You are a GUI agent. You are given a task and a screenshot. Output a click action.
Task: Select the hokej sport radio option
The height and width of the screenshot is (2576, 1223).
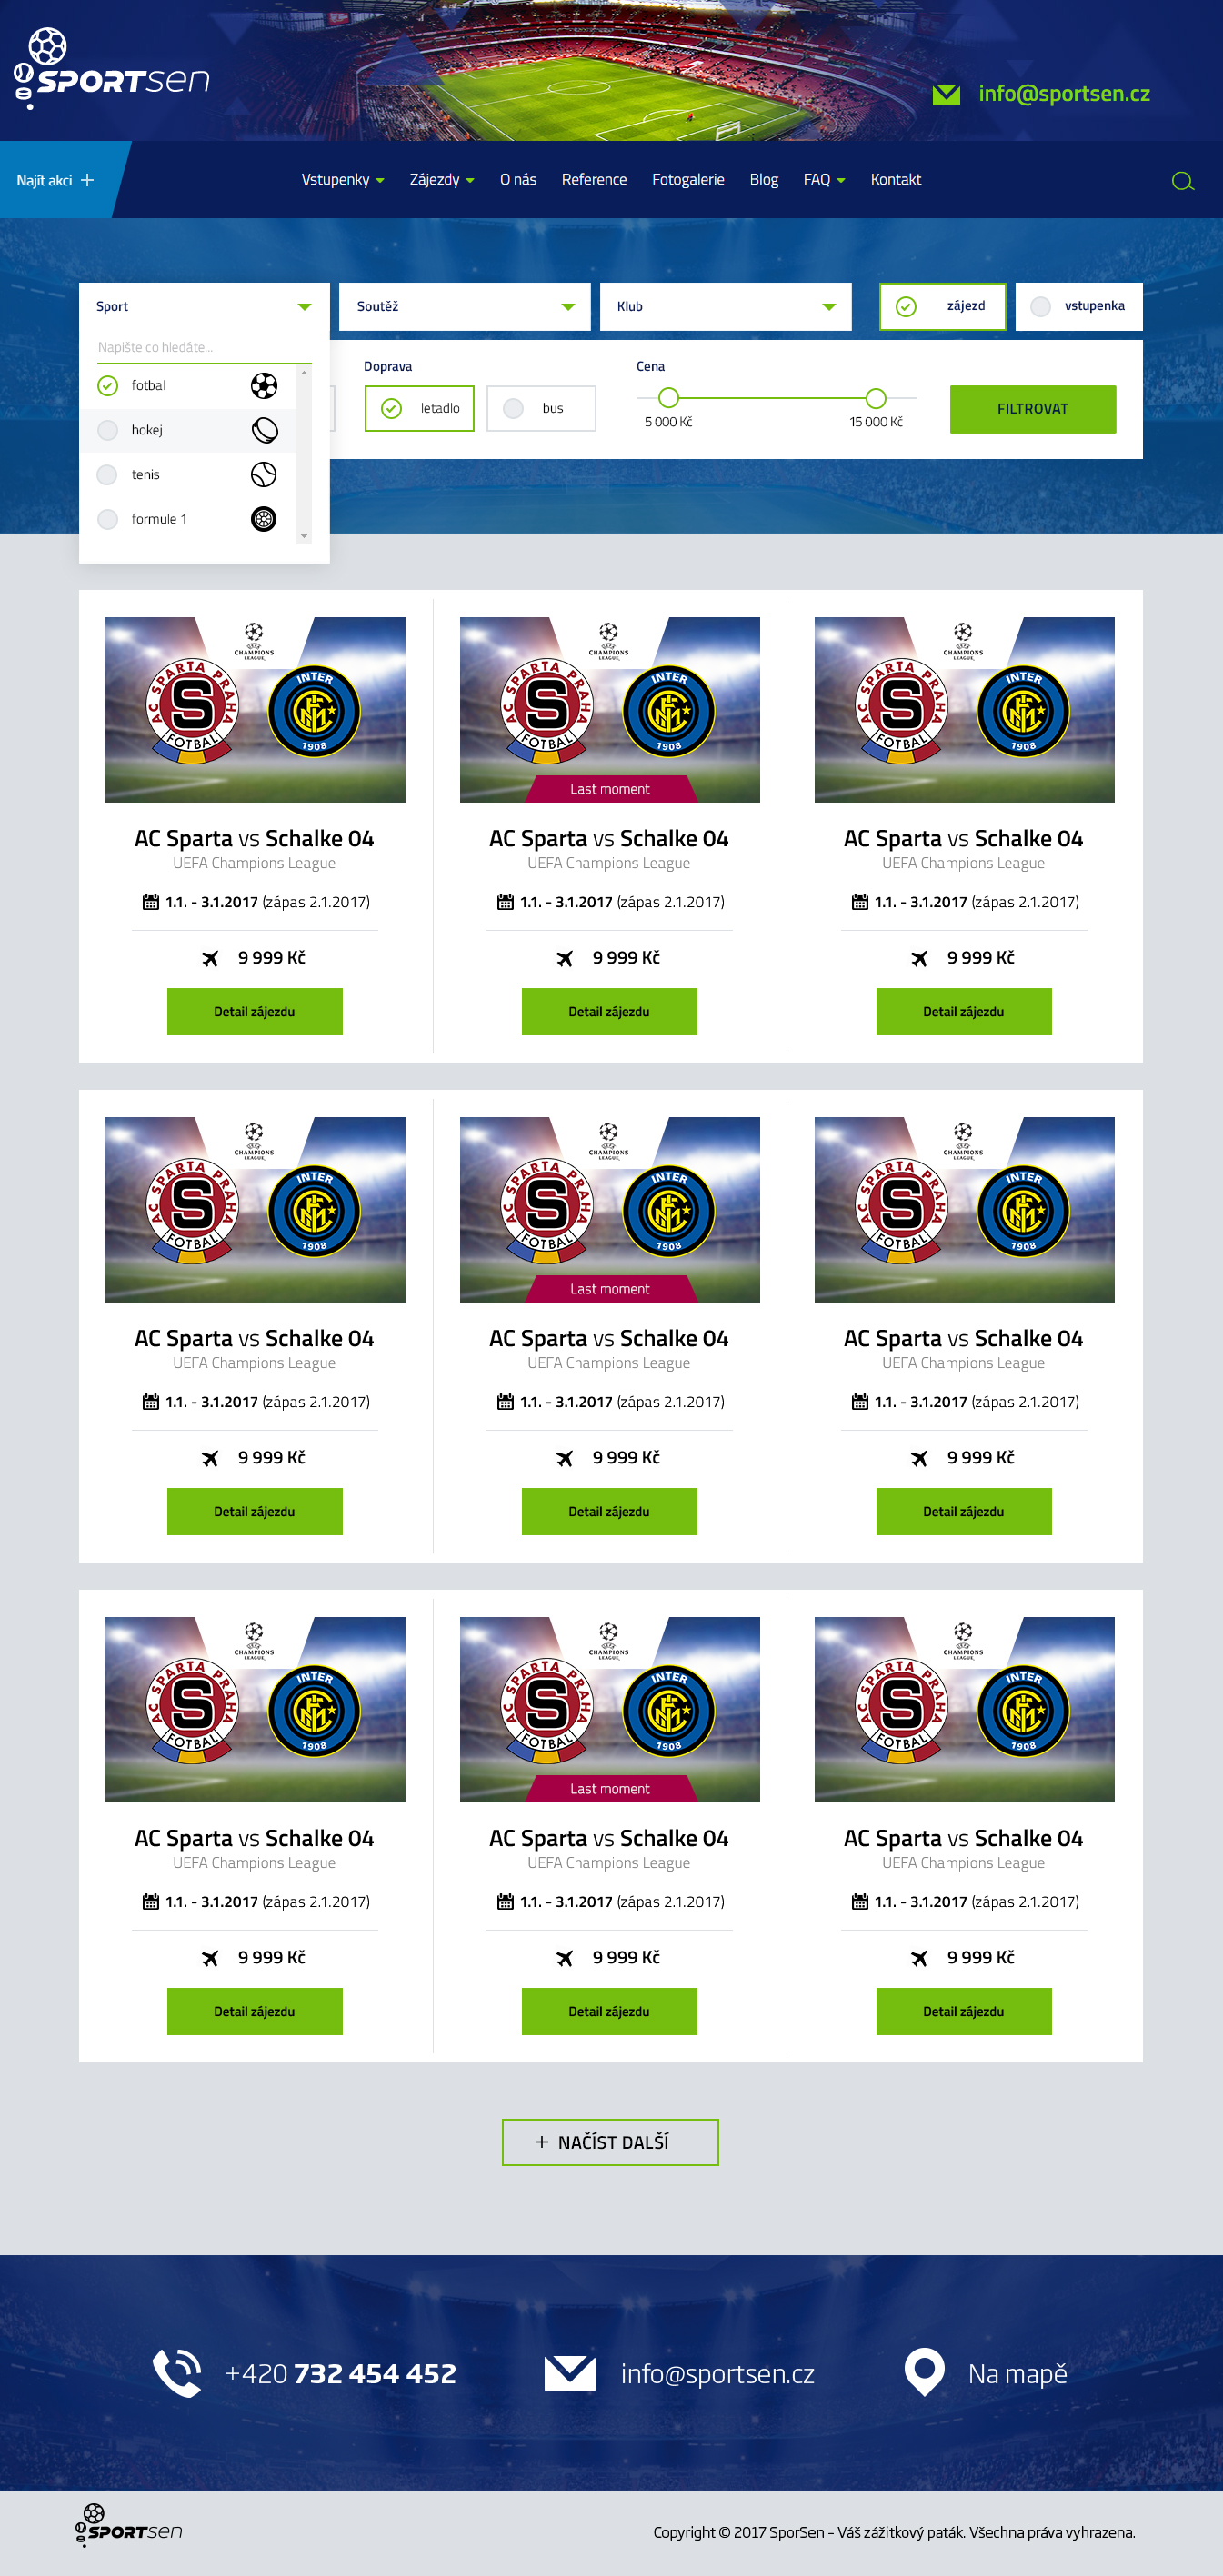(x=108, y=430)
